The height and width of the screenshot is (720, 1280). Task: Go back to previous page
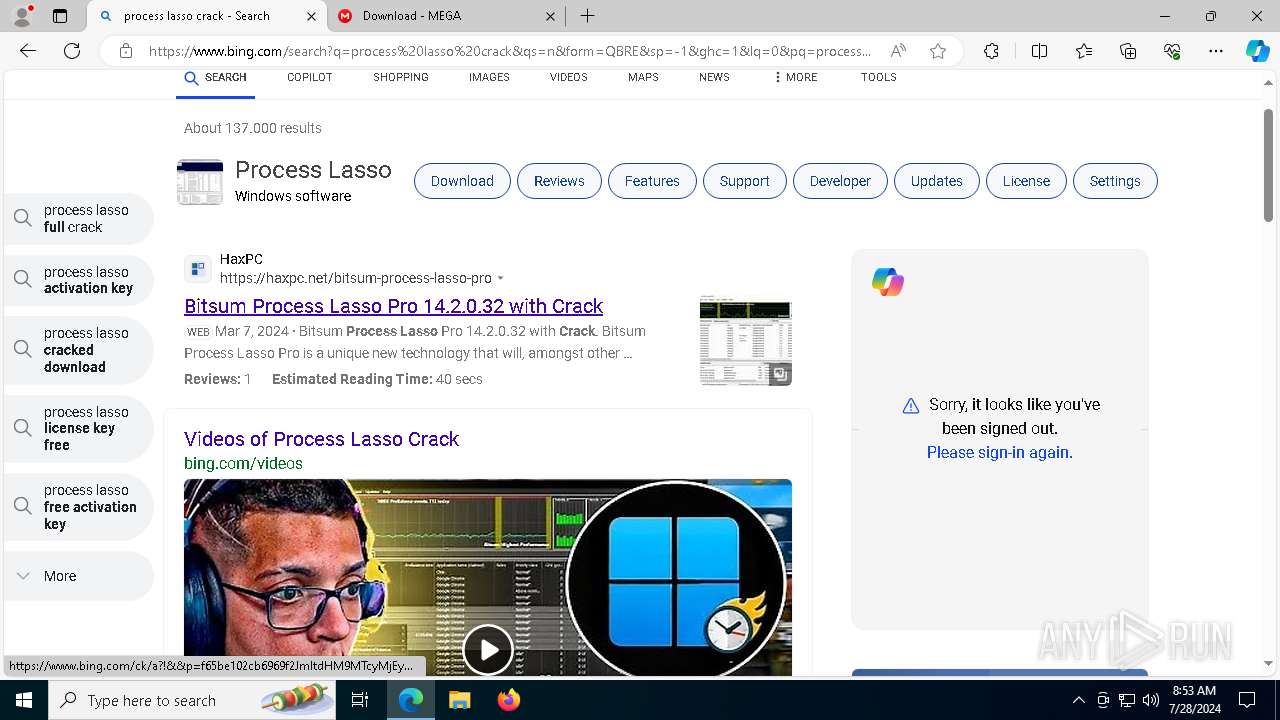[28, 51]
